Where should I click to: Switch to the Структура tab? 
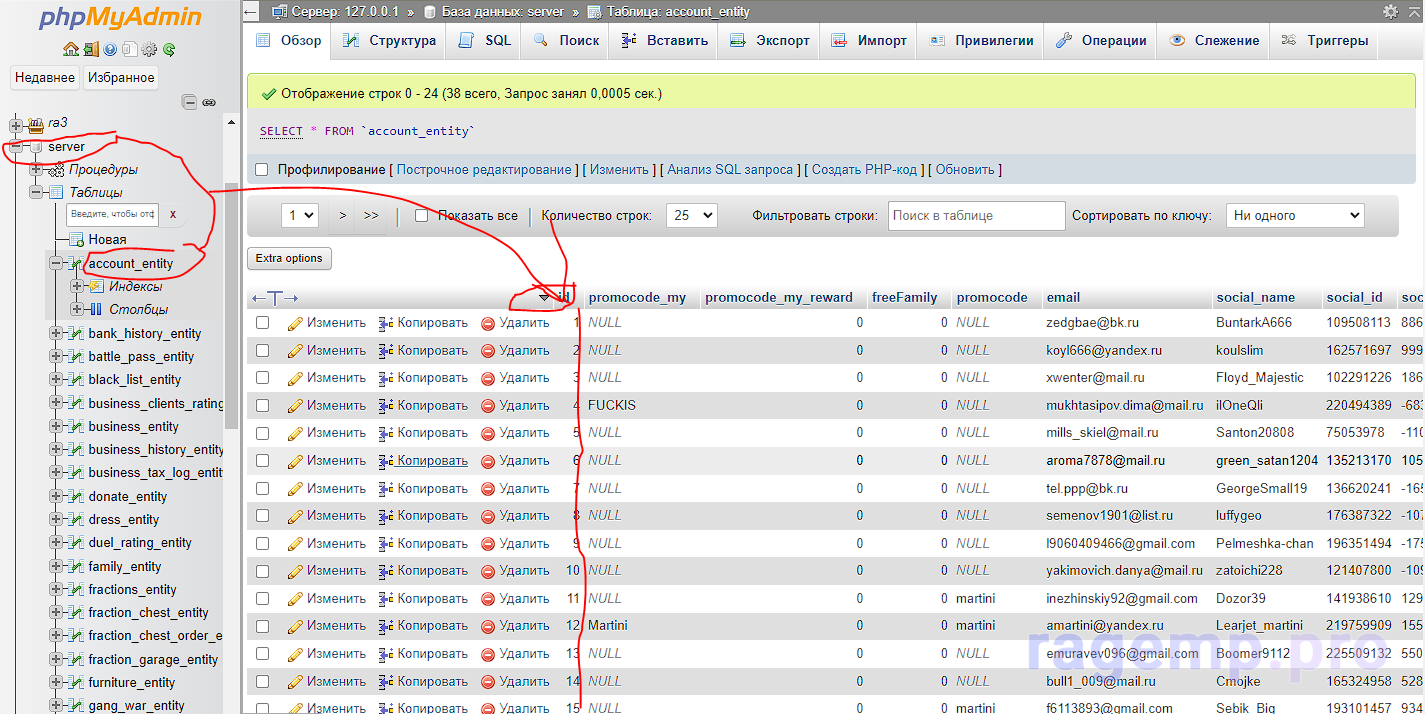[x=390, y=41]
